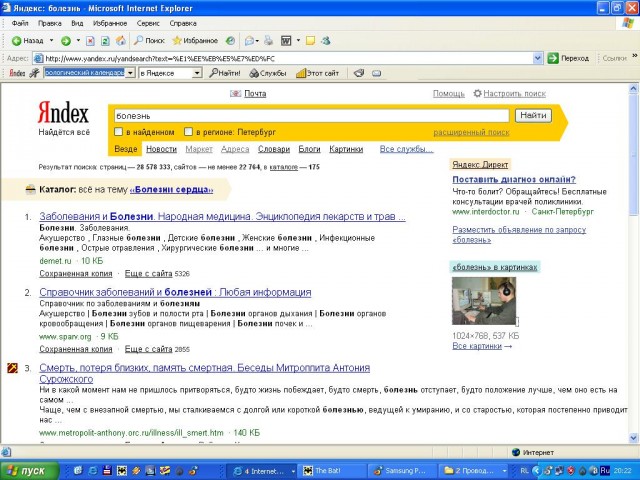Image resolution: width=640 pixels, height=480 pixels.
Task: Click the red icon beside result 3
Action: [12, 368]
